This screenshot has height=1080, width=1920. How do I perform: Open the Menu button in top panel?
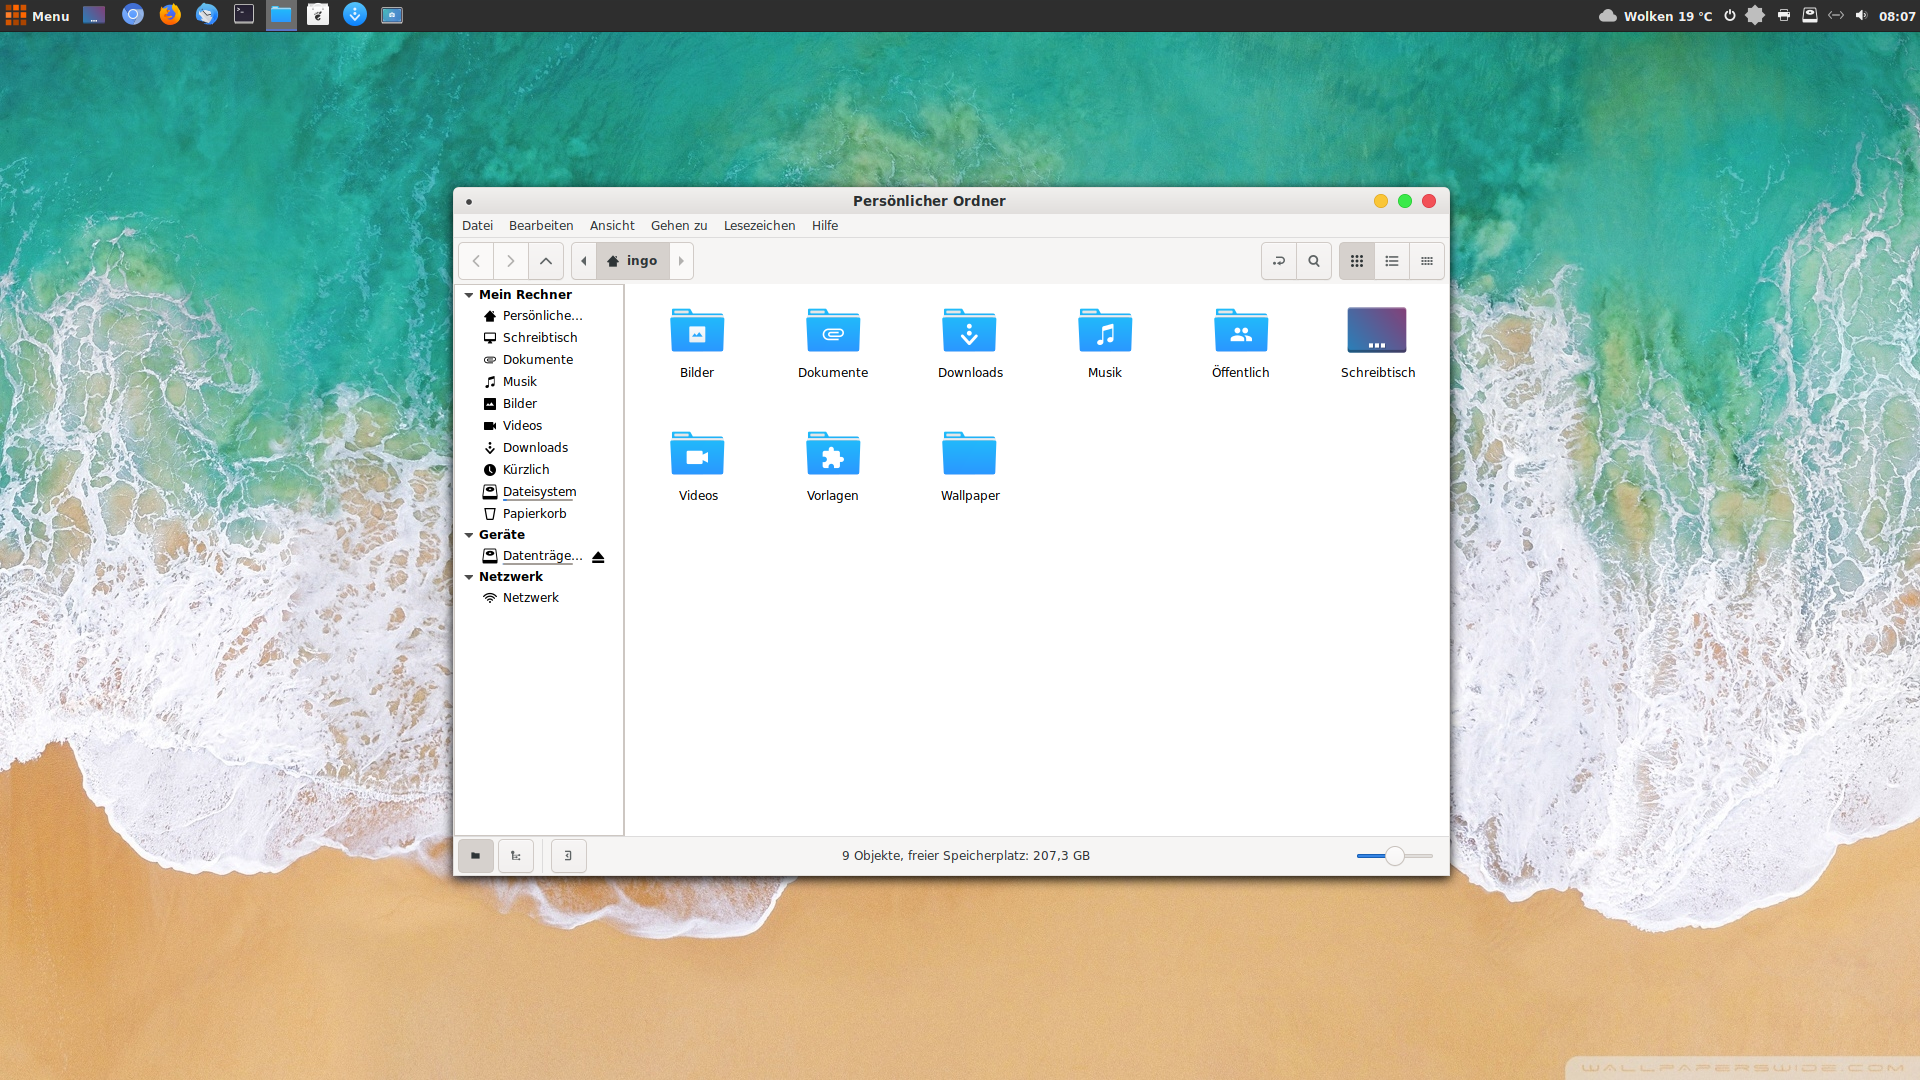coord(37,15)
